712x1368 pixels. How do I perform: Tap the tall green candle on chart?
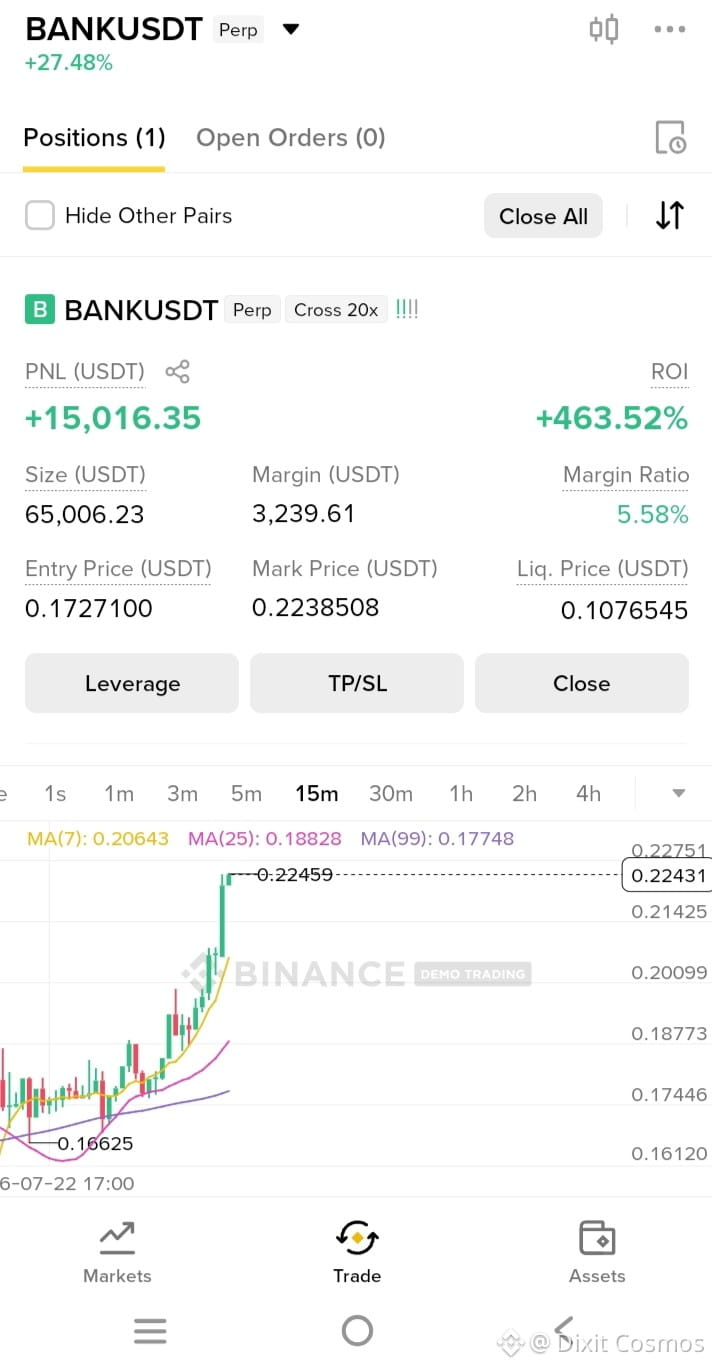223,915
